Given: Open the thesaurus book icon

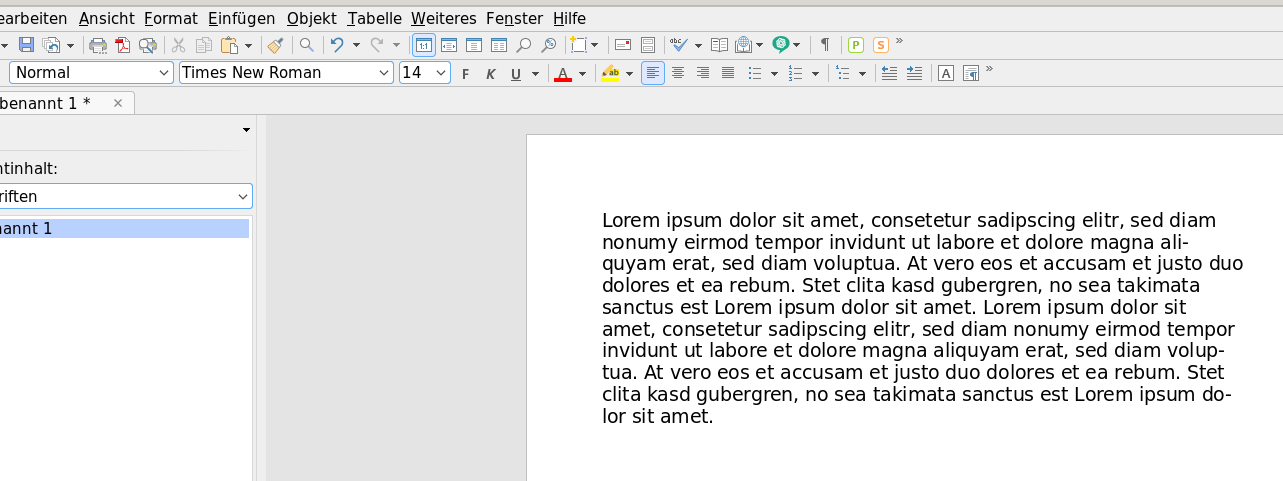Looking at the screenshot, I should click(x=719, y=45).
